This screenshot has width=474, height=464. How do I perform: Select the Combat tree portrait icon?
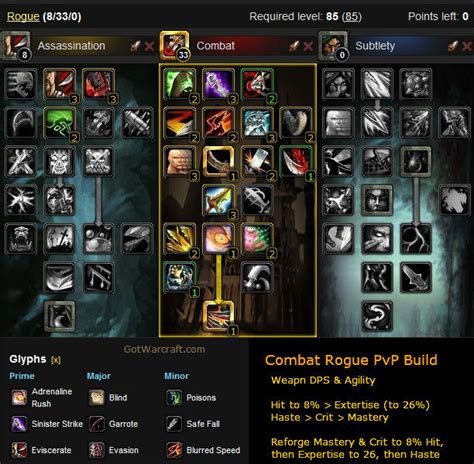(174, 45)
